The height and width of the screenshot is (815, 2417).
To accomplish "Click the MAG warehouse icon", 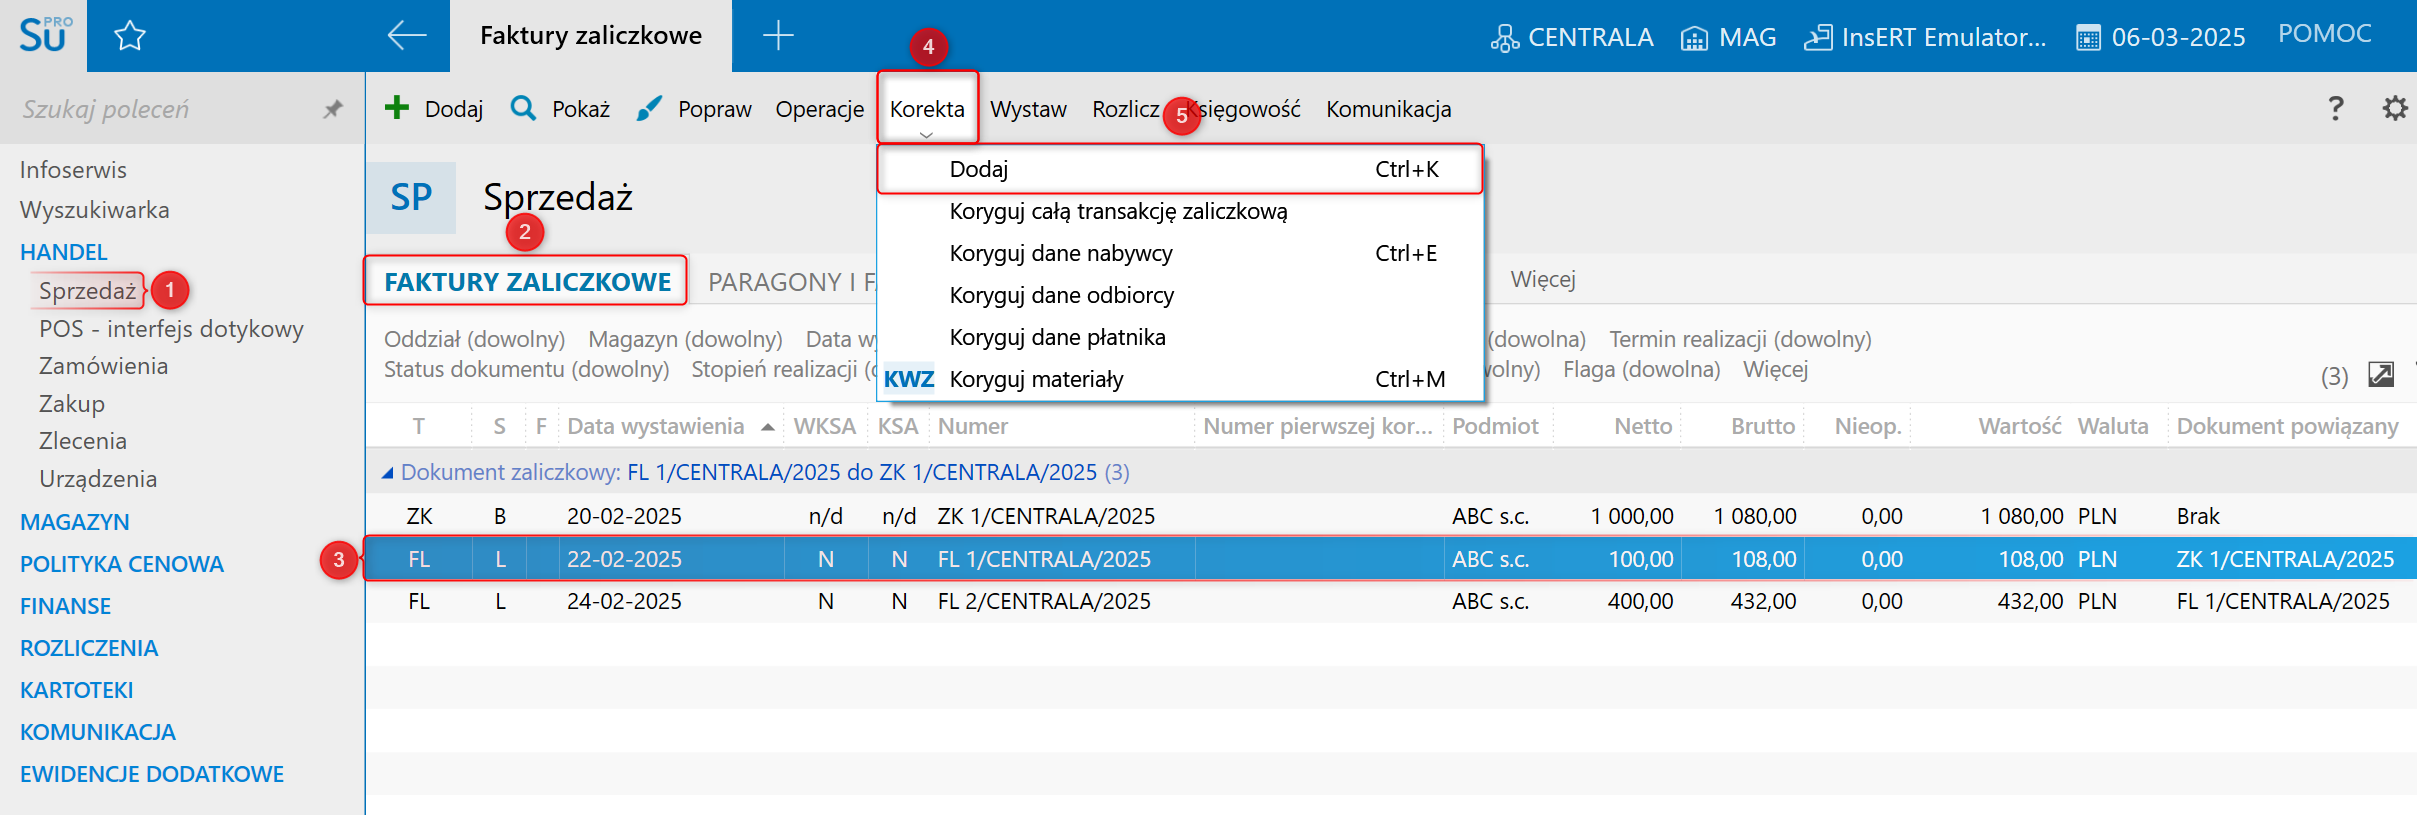I will coord(1694,38).
